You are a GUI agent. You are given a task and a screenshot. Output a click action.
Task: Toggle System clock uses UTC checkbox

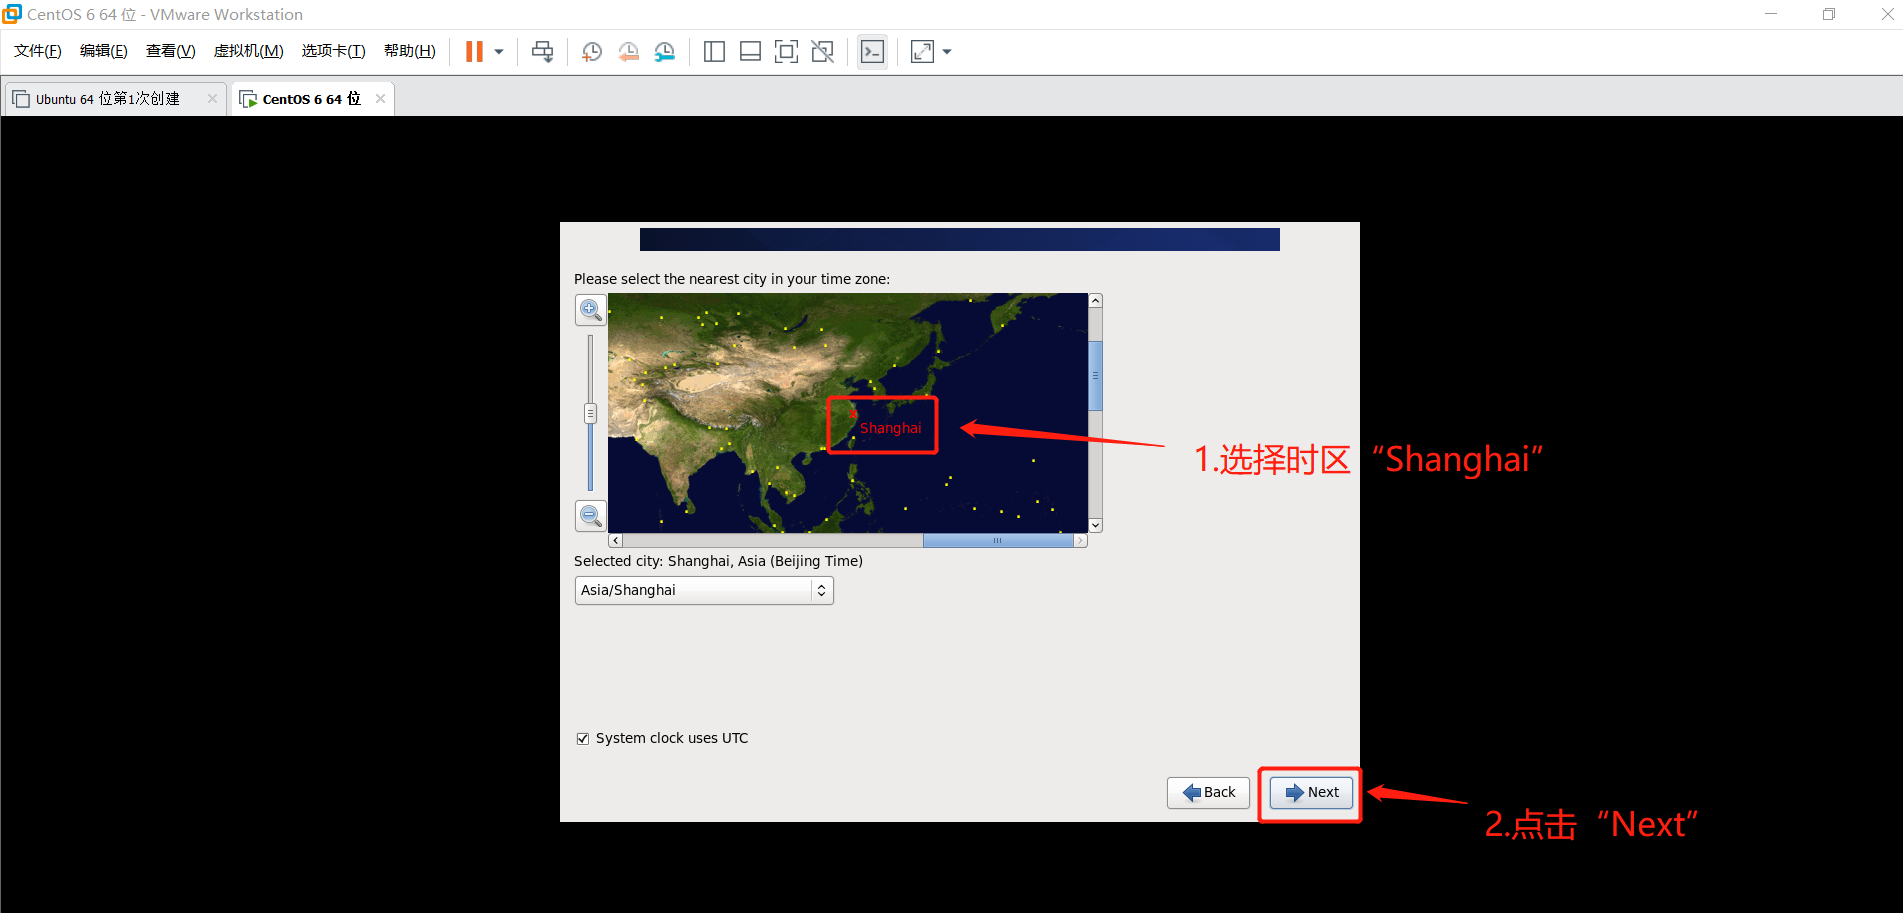(x=583, y=739)
